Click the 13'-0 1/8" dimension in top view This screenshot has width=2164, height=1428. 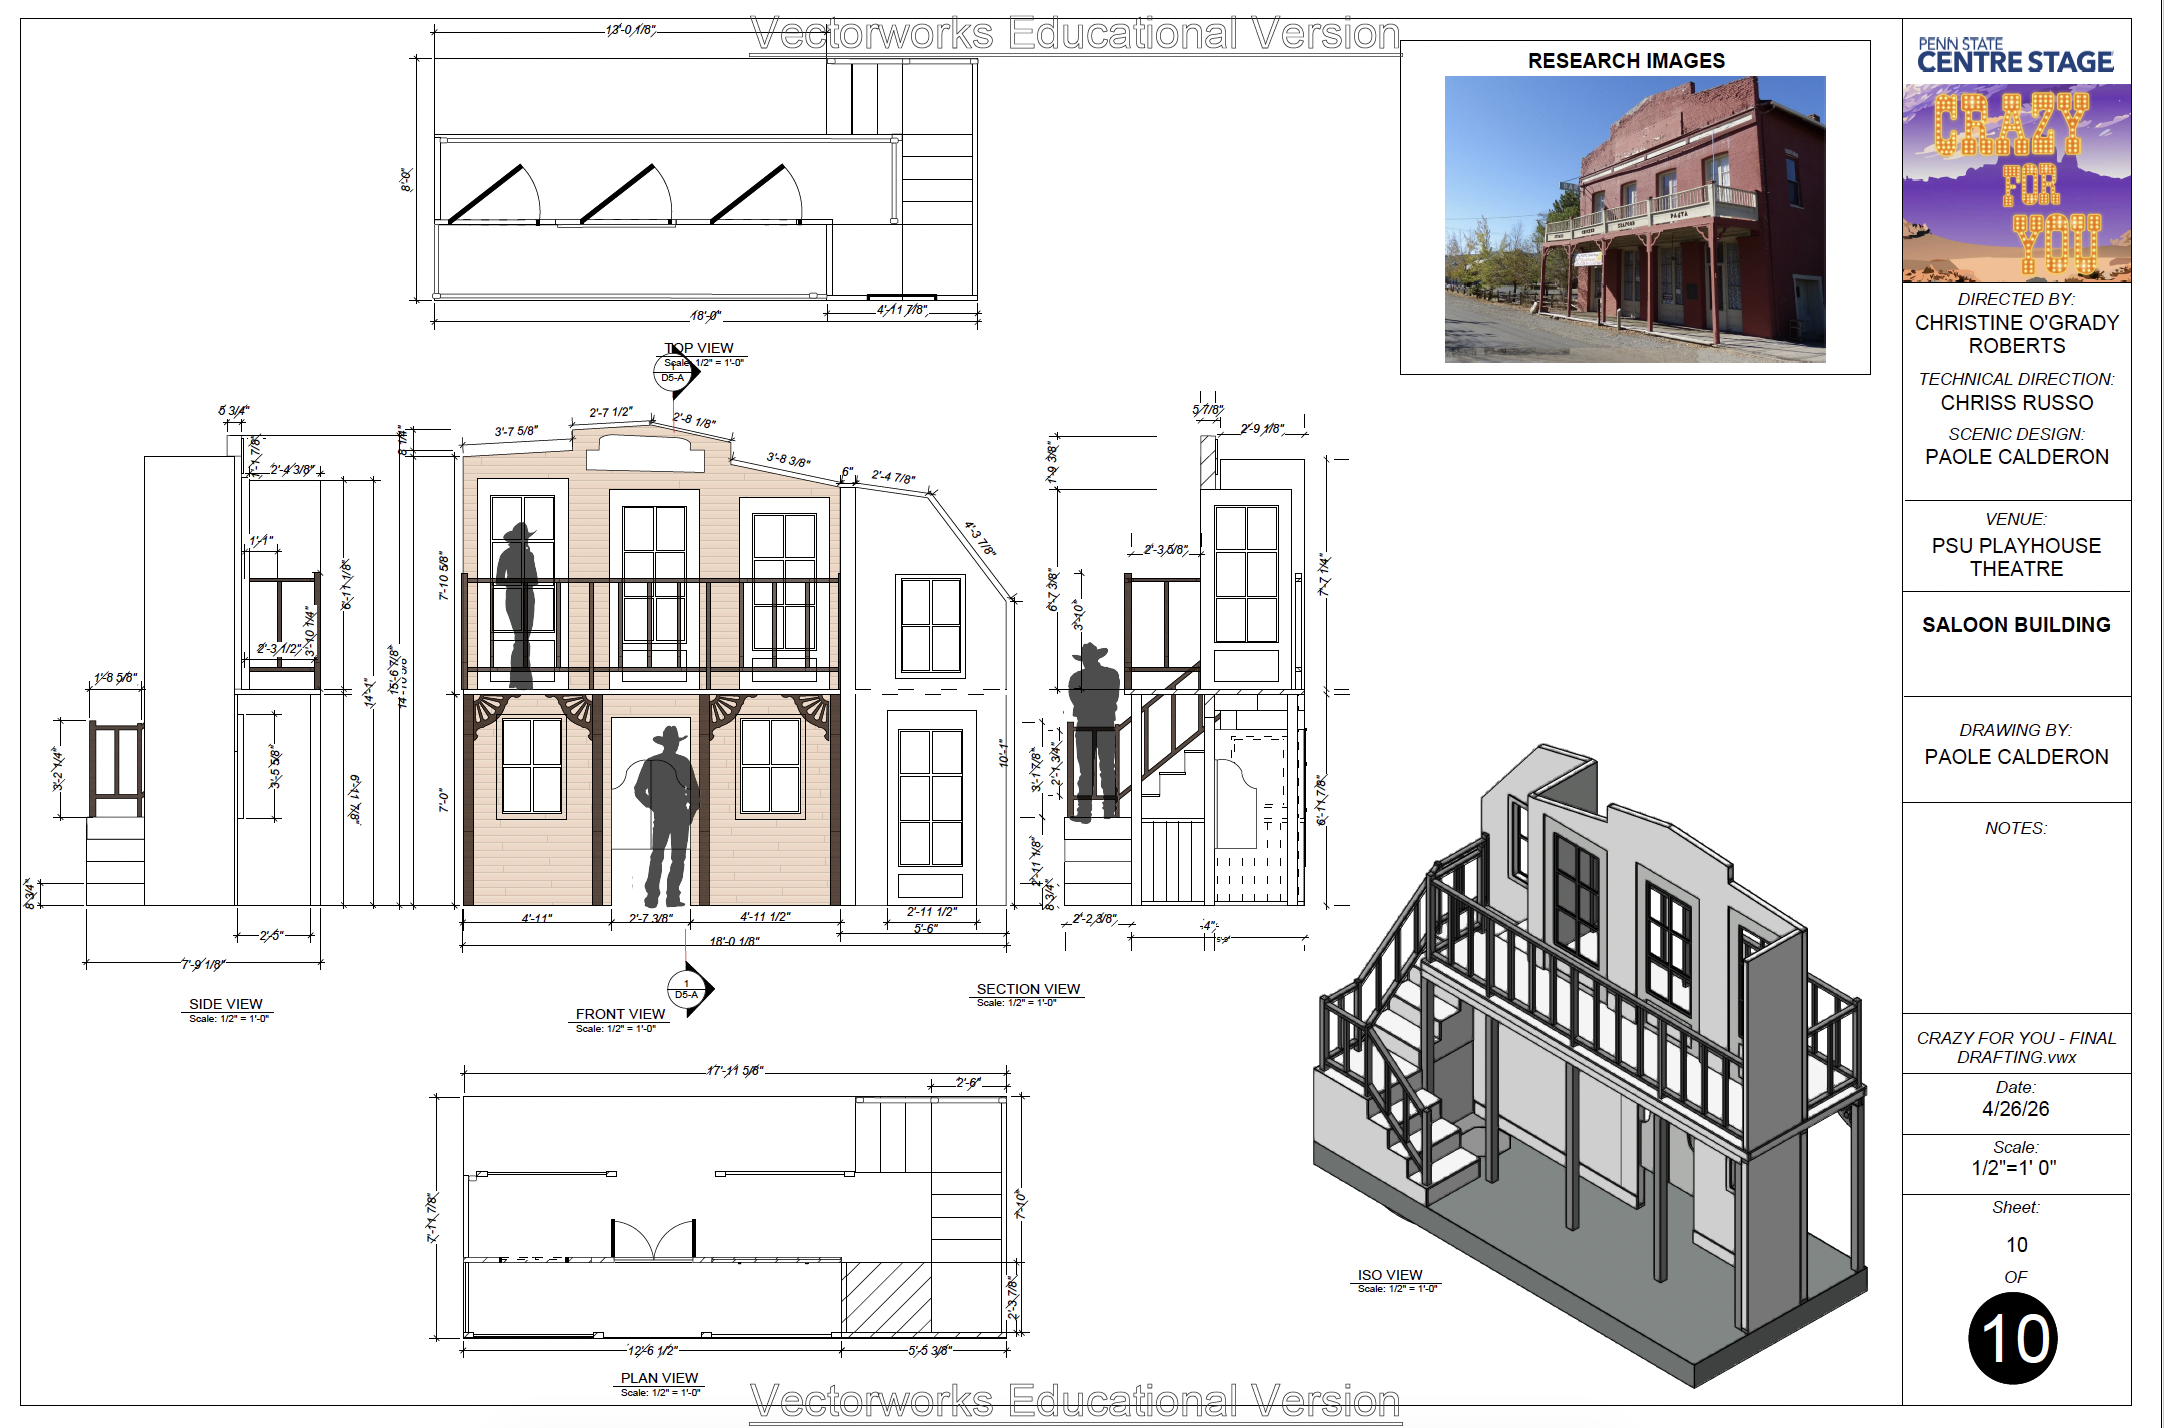[x=631, y=30]
